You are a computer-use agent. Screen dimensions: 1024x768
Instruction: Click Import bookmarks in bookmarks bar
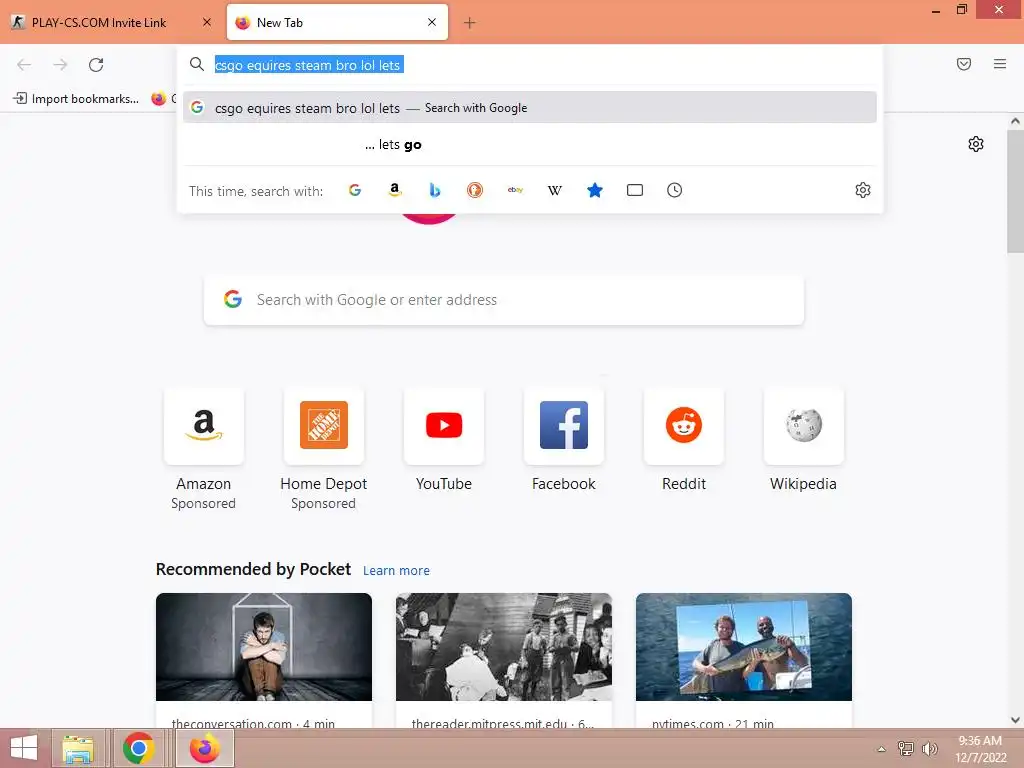76,99
